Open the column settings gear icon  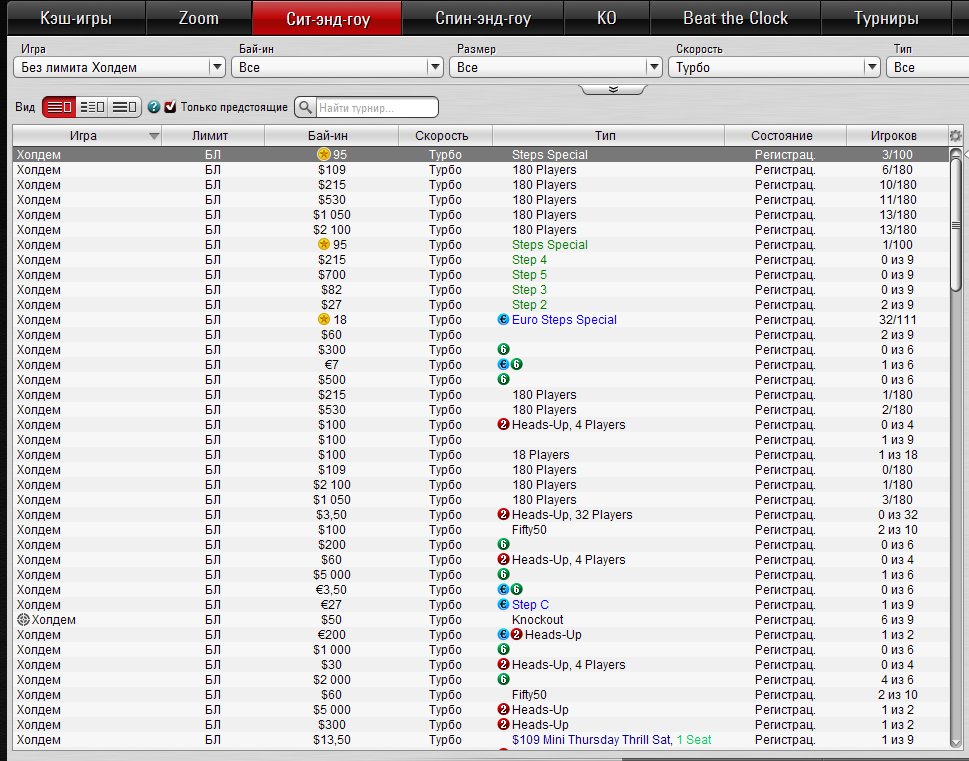pos(955,135)
